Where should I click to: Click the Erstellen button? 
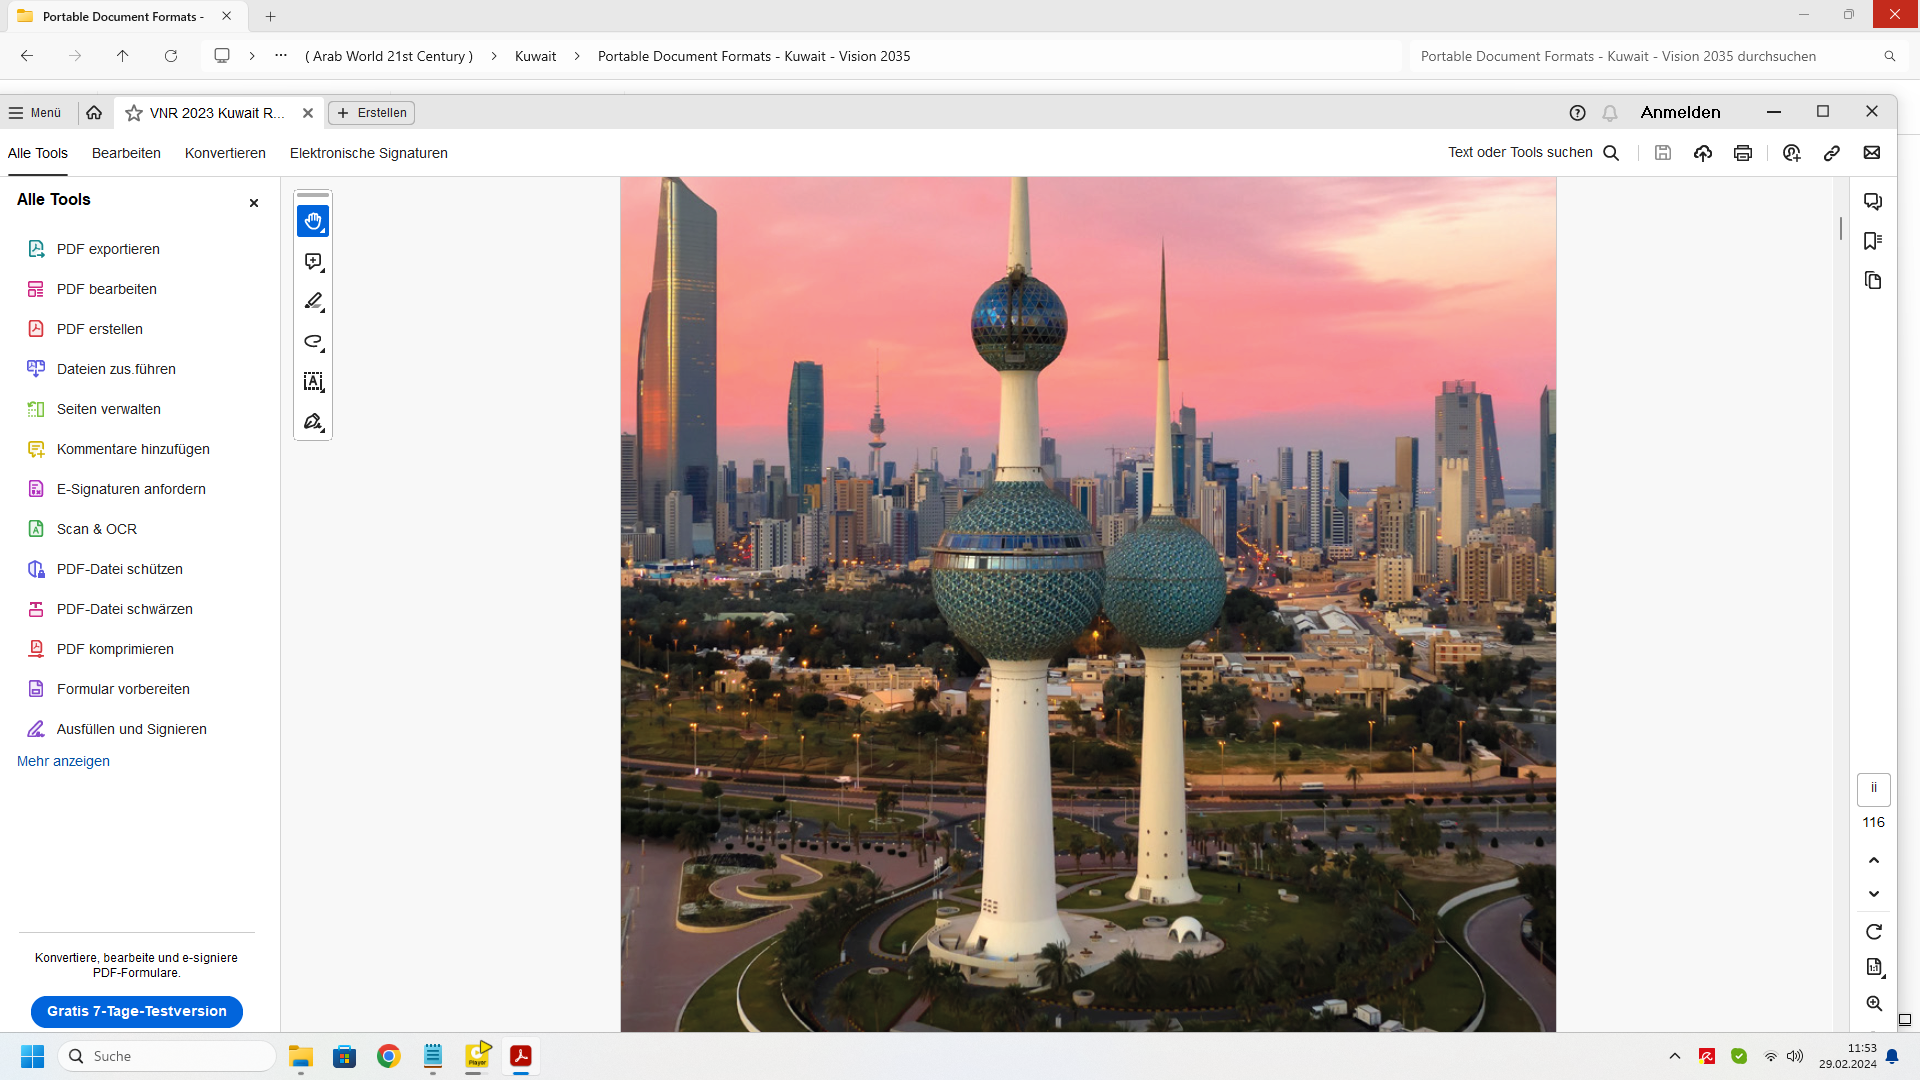click(372, 113)
